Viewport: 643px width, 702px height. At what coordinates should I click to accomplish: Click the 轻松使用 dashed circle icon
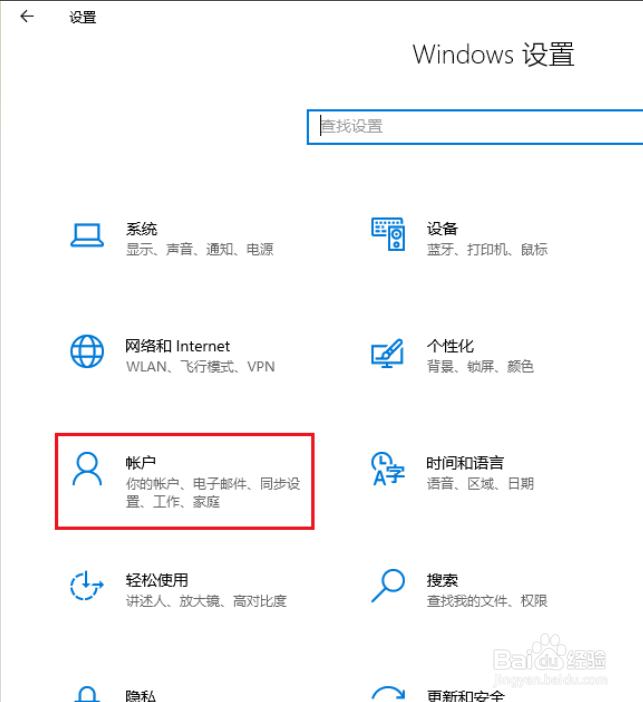tap(86, 585)
